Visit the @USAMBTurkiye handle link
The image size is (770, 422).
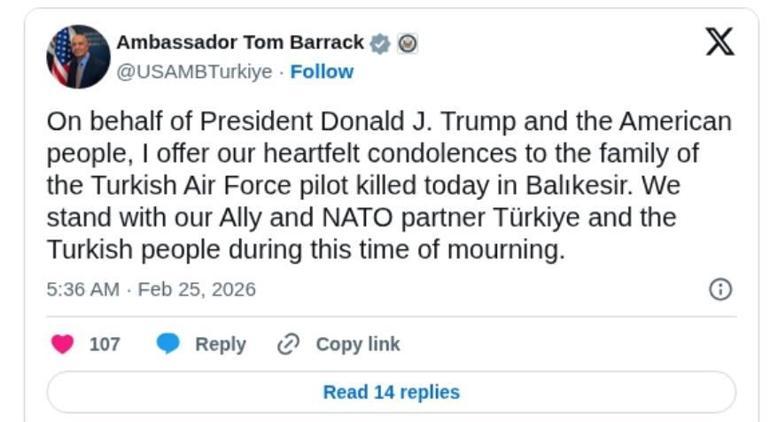point(194,72)
